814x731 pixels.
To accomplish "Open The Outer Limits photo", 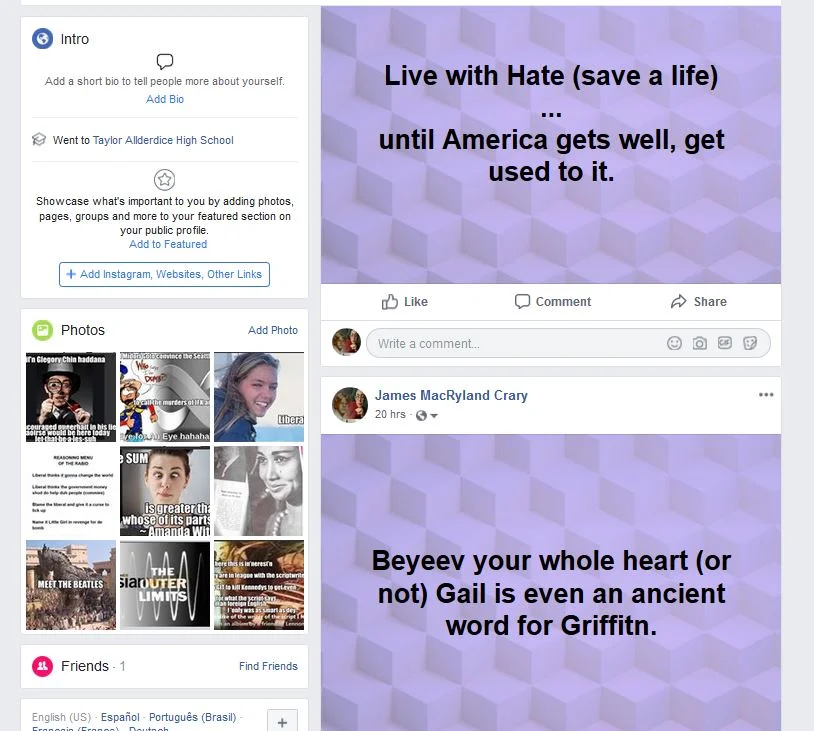I will [165, 585].
